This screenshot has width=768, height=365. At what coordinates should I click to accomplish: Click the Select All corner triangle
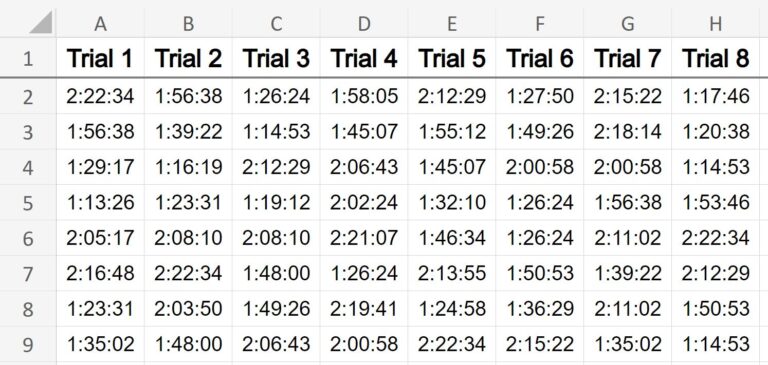tap(41, 23)
